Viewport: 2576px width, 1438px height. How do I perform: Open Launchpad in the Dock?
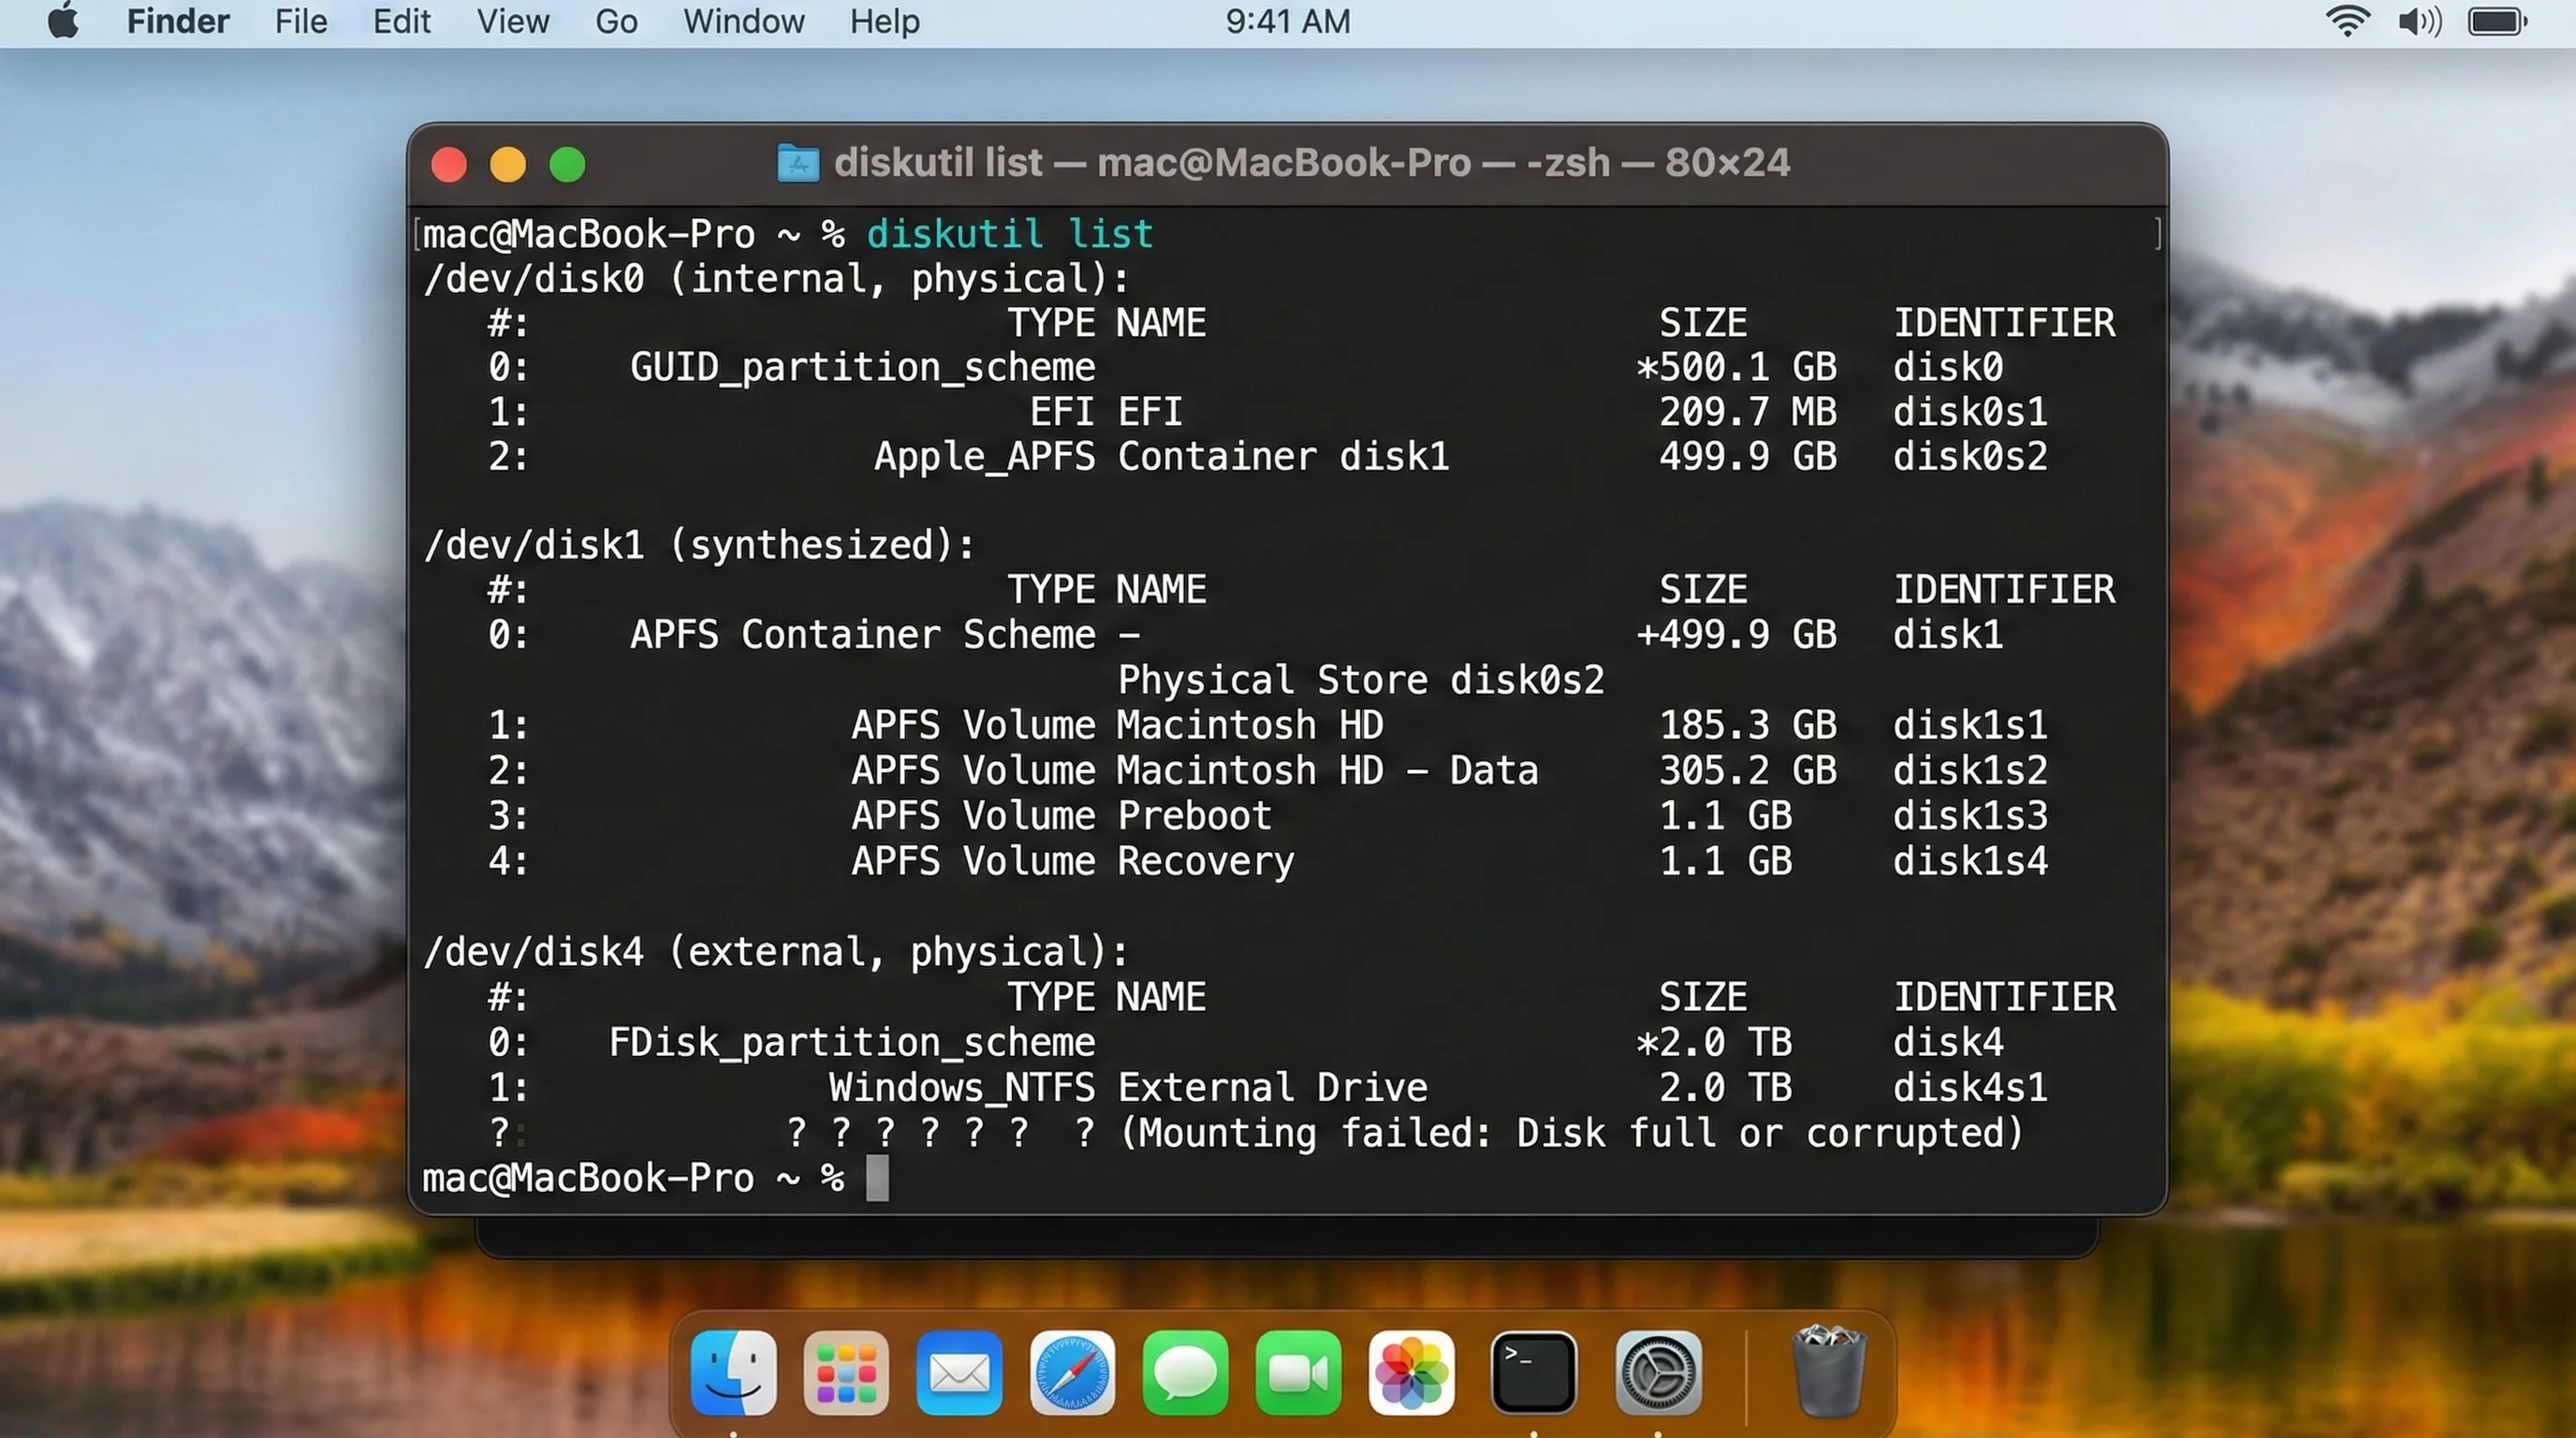tap(846, 1372)
